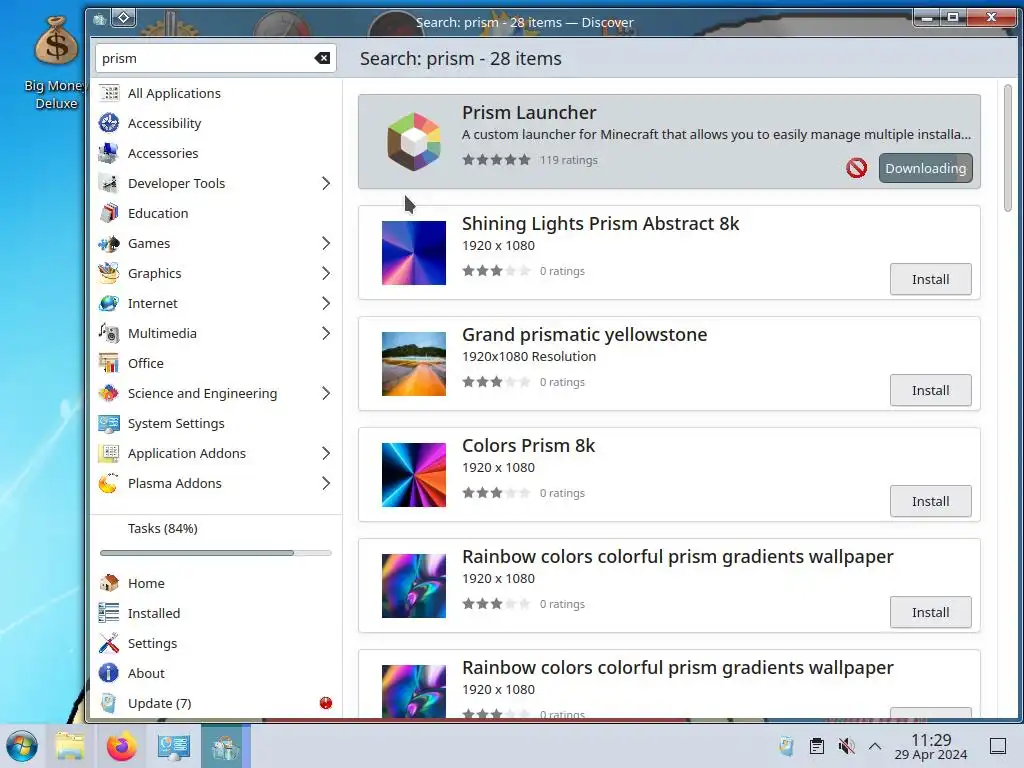This screenshot has height=768, width=1024.
Task: Click the Plasma Addons icon
Action: tap(109, 484)
